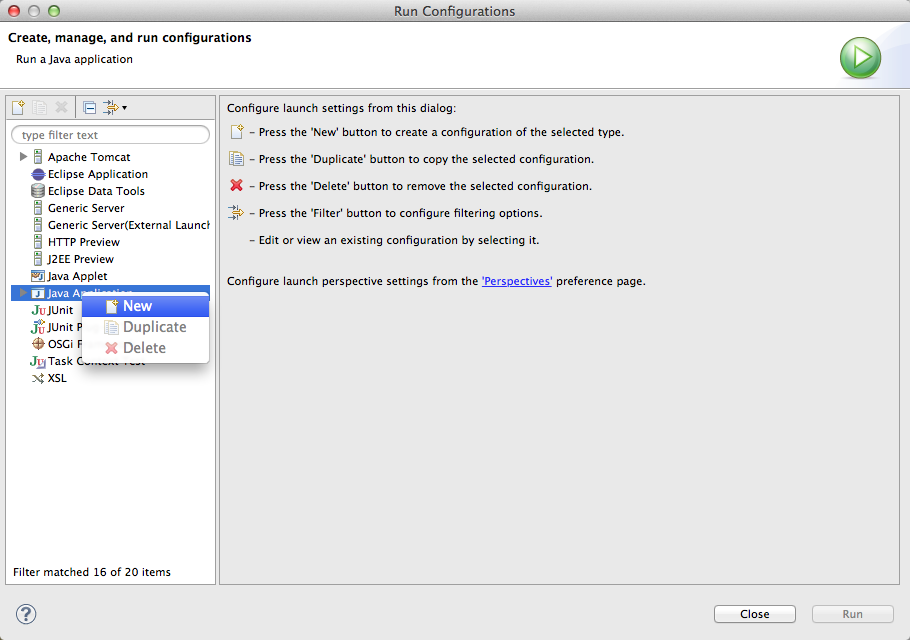Click the Close button
This screenshot has height=640, width=910.
pyautogui.click(x=754, y=614)
